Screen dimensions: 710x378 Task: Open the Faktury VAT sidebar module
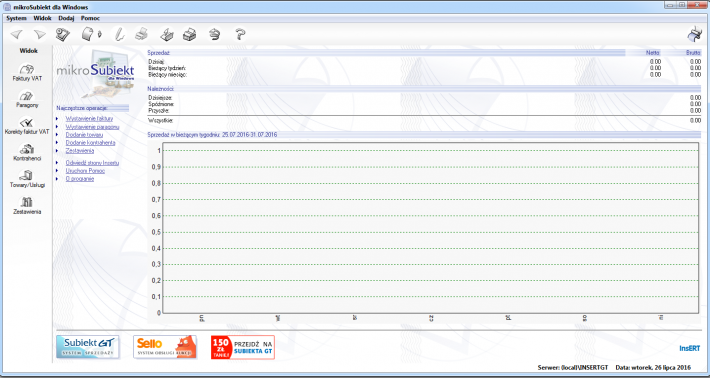point(27,72)
